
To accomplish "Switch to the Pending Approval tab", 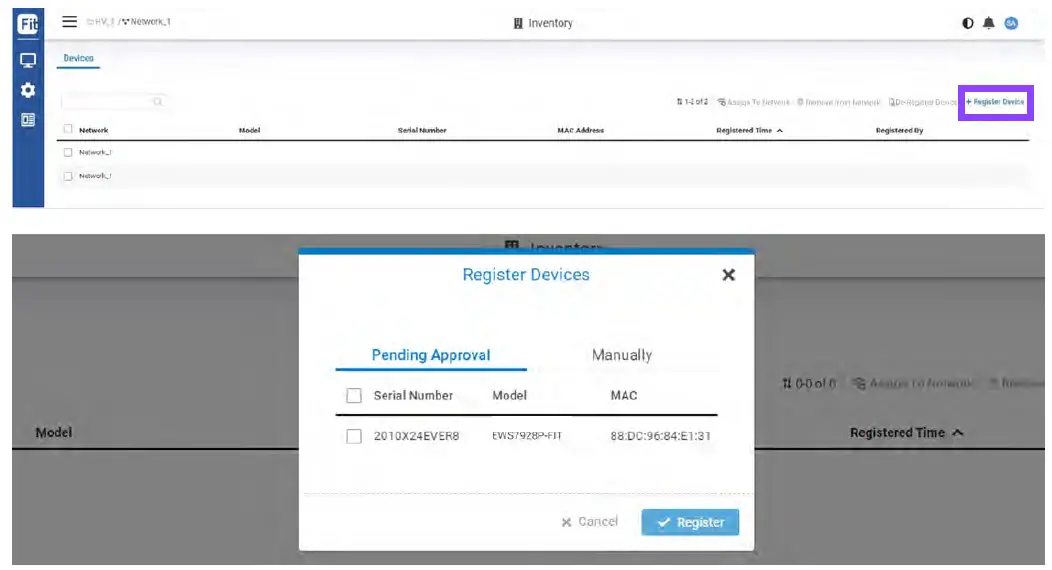I will click(431, 355).
